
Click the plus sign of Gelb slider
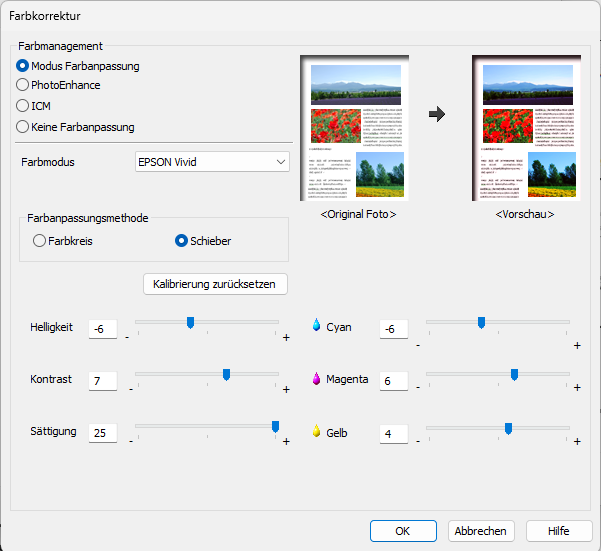[x=577, y=441]
